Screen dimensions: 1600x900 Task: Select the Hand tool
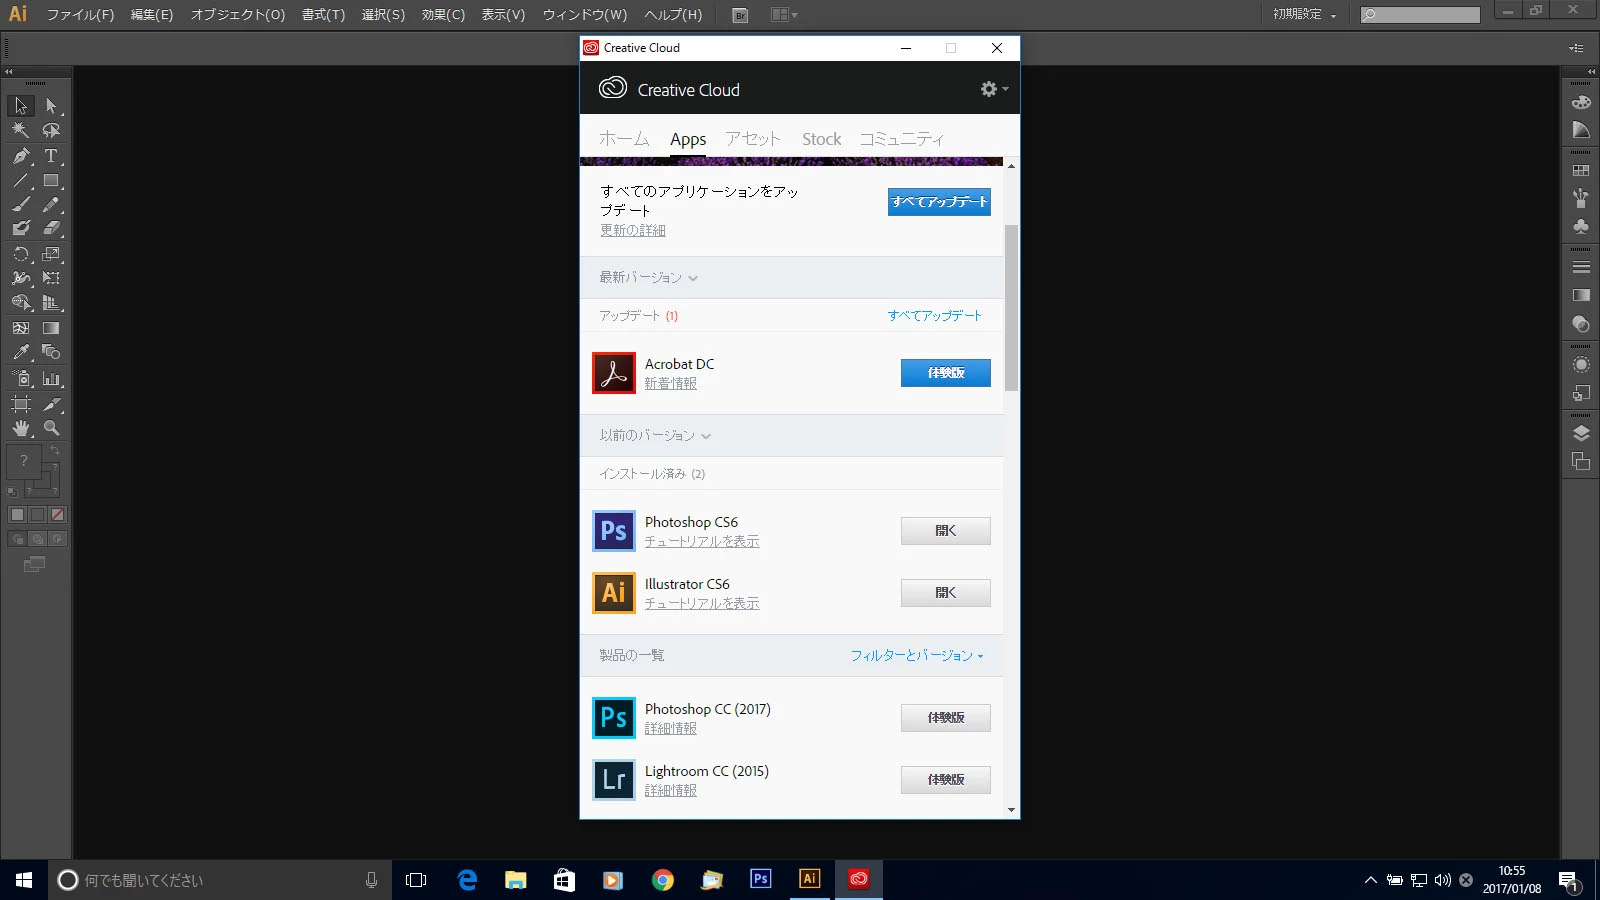pos(21,428)
